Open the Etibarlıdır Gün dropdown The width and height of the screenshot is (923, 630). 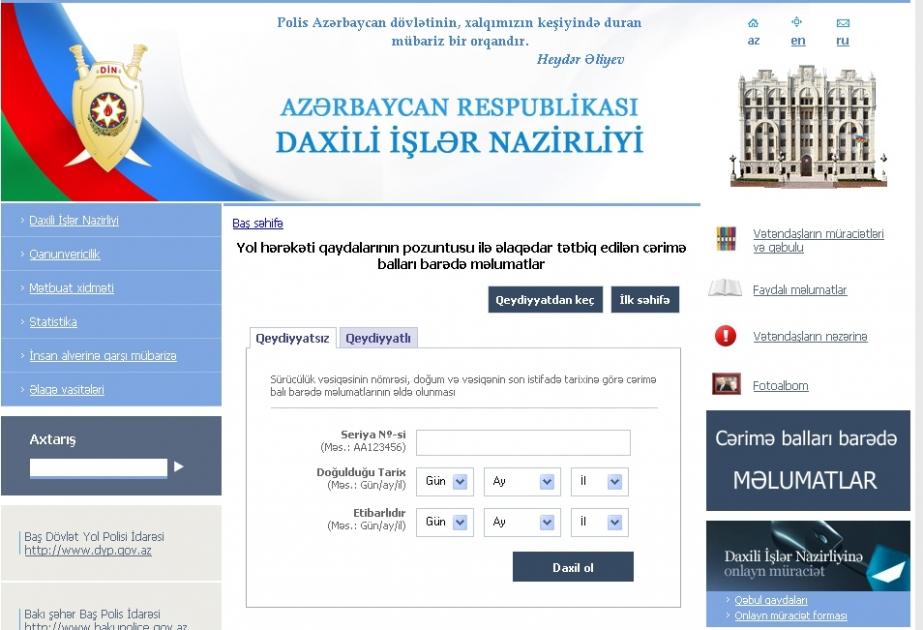click(x=444, y=522)
